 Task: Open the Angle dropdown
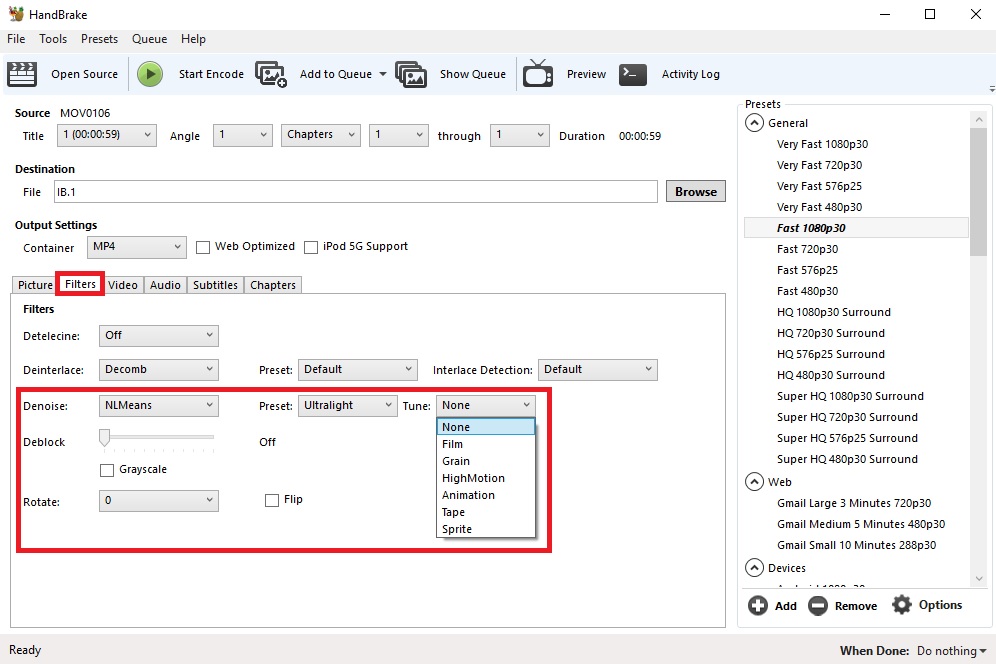click(x=243, y=135)
